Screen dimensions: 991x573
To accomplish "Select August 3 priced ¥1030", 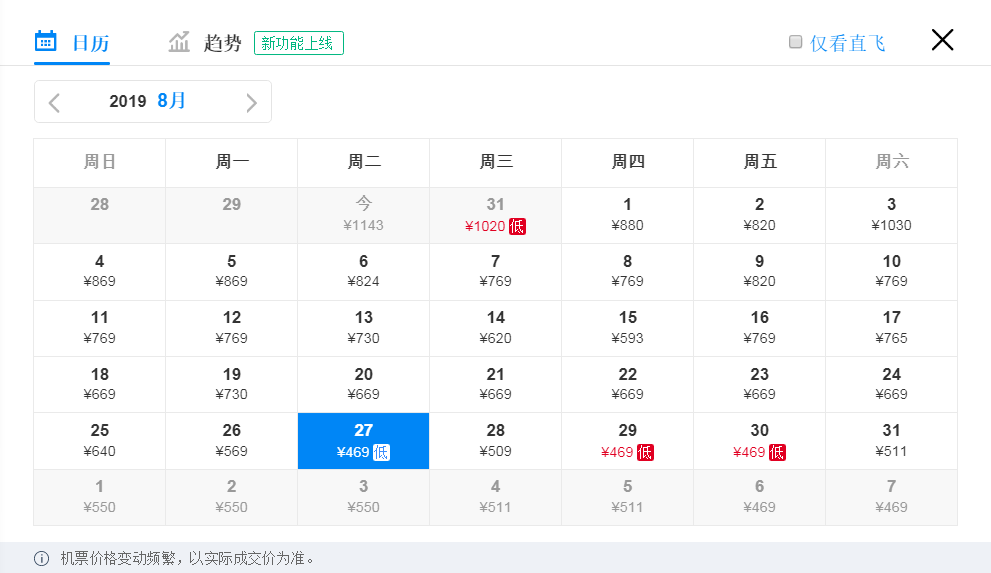I will [x=892, y=215].
